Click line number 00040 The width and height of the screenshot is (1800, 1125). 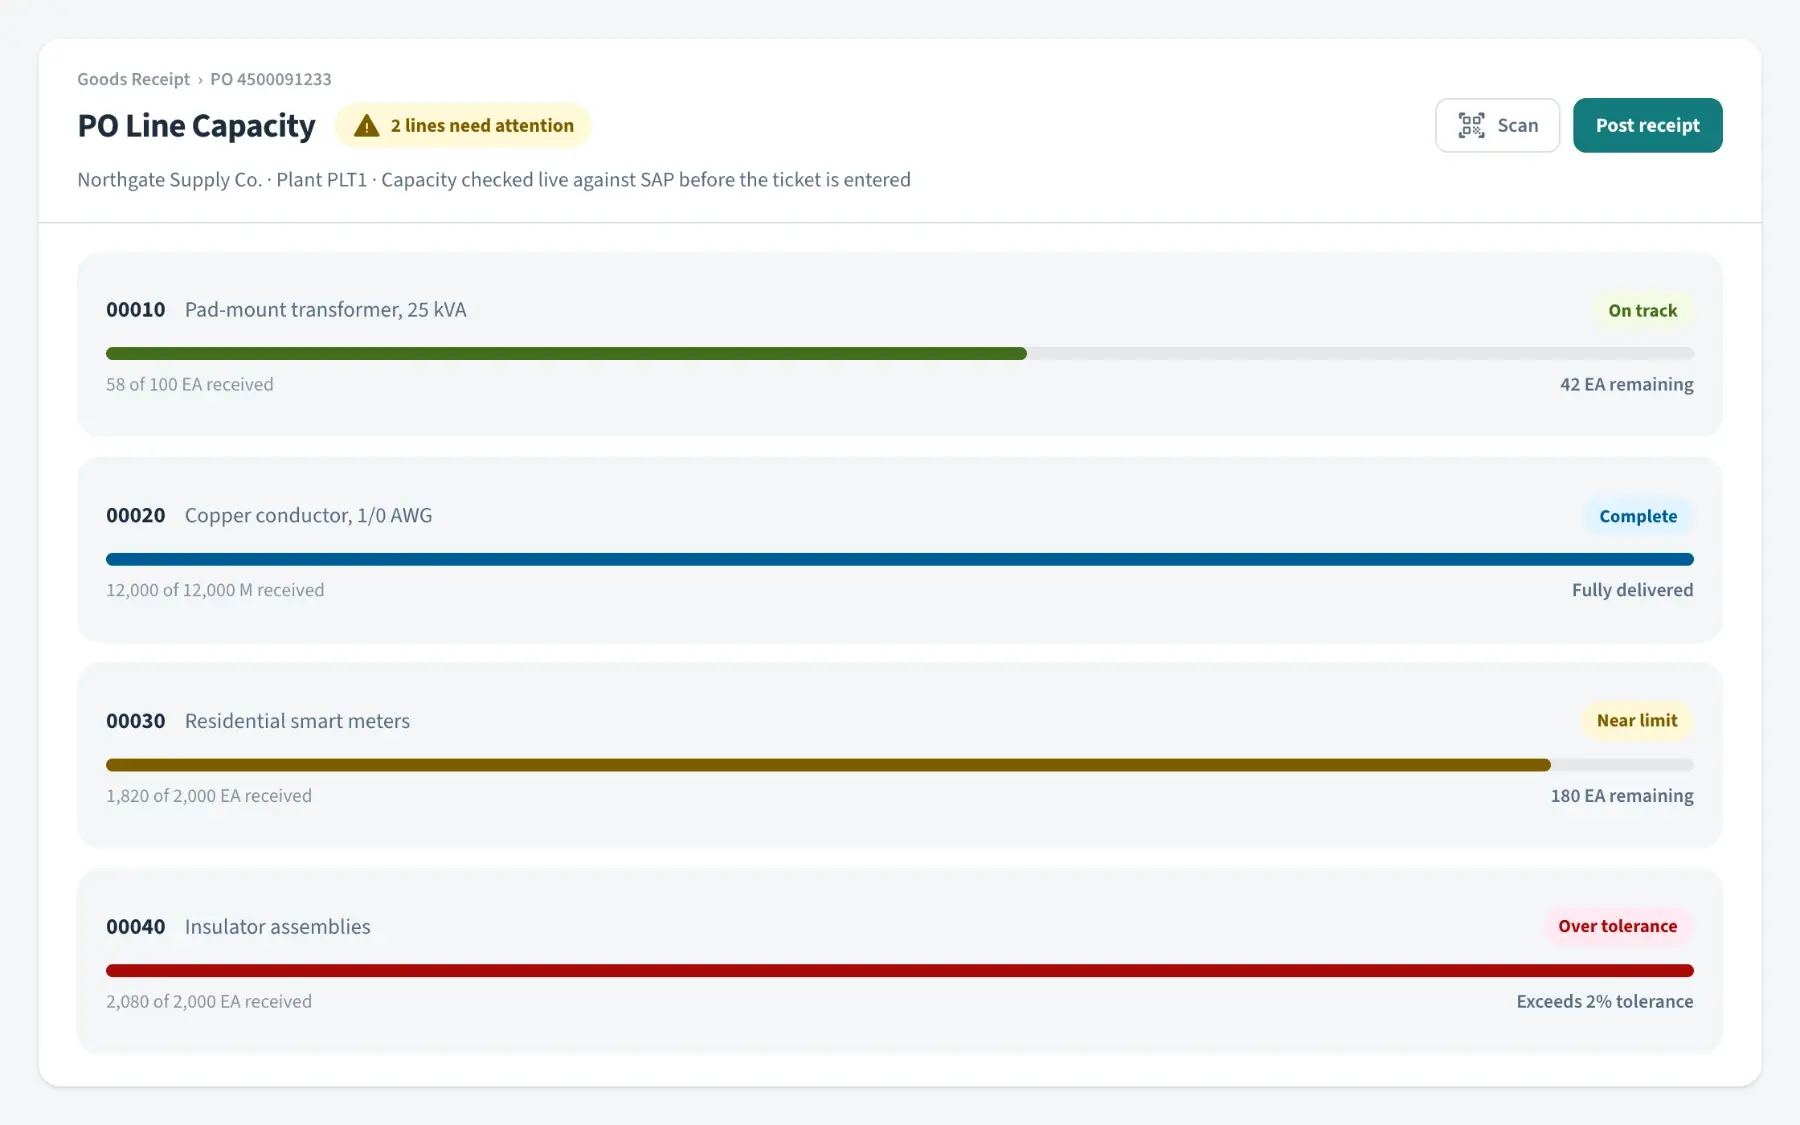pos(136,927)
